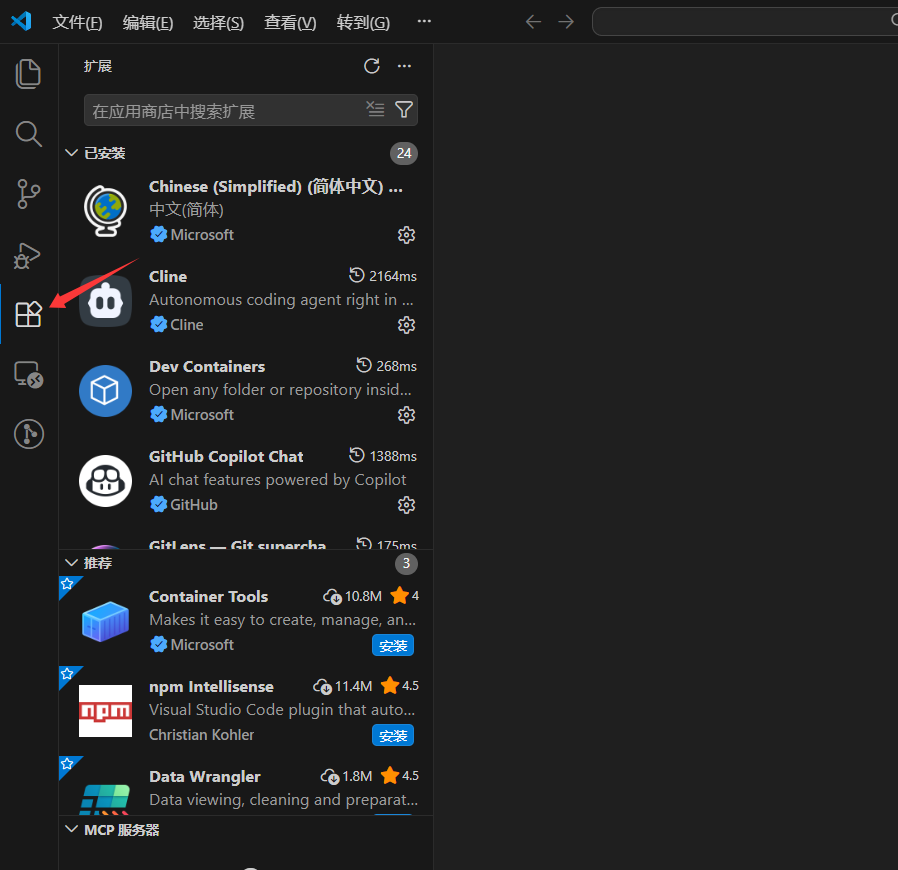Open the 转到(G) menu
898x870 pixels.
(363, 22)
